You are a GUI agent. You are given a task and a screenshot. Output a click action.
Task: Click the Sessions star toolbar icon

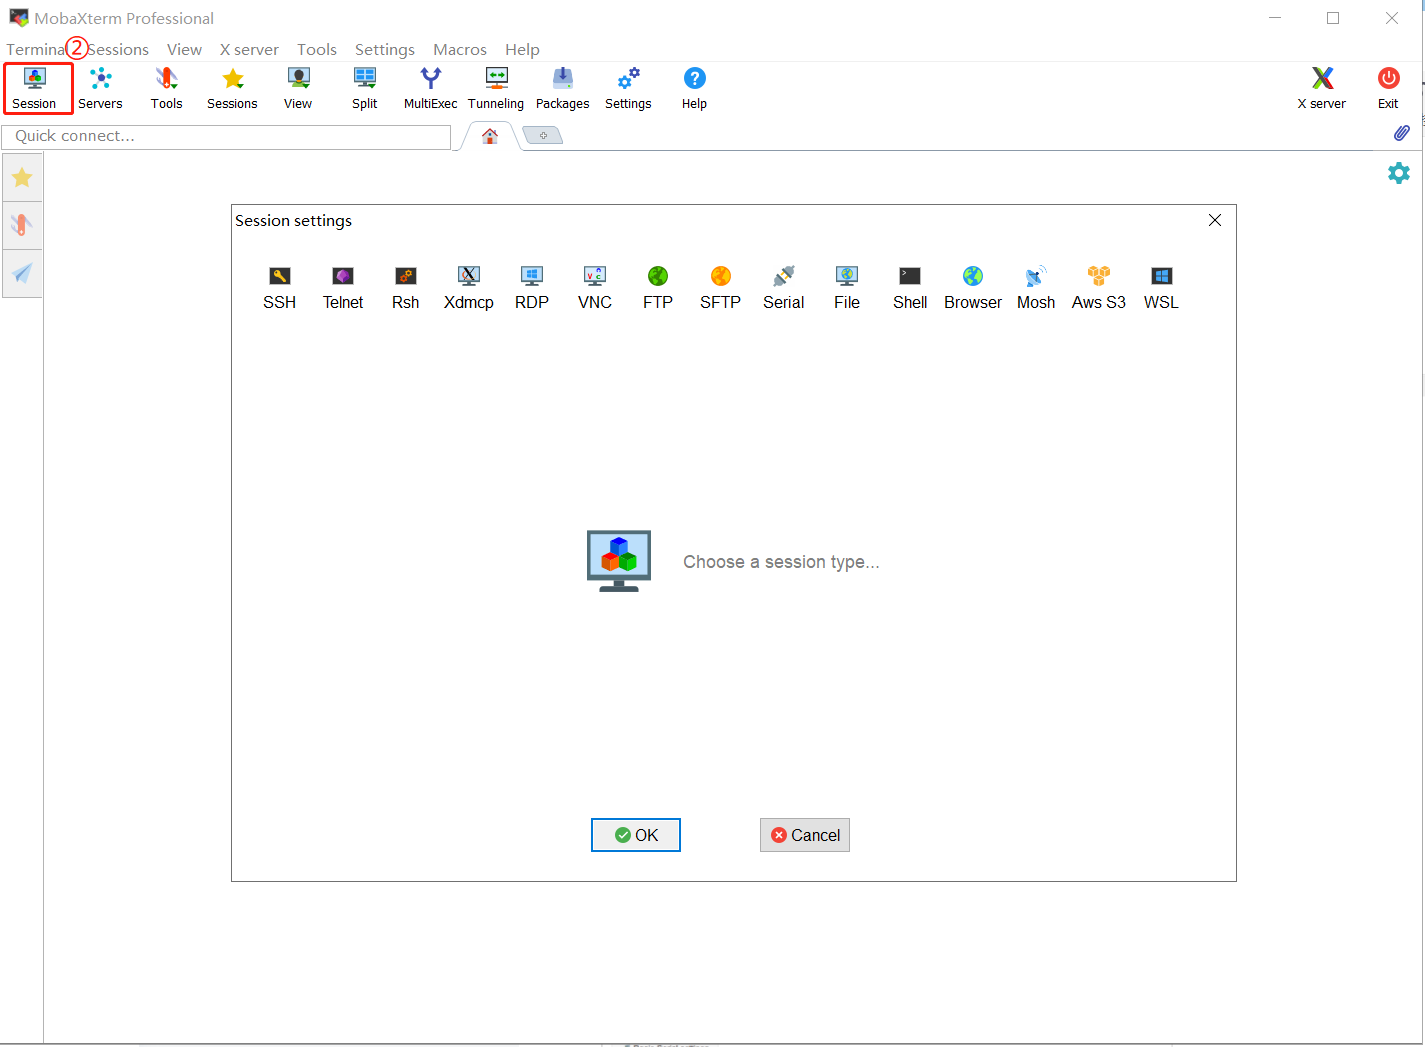tap(232, 88)
